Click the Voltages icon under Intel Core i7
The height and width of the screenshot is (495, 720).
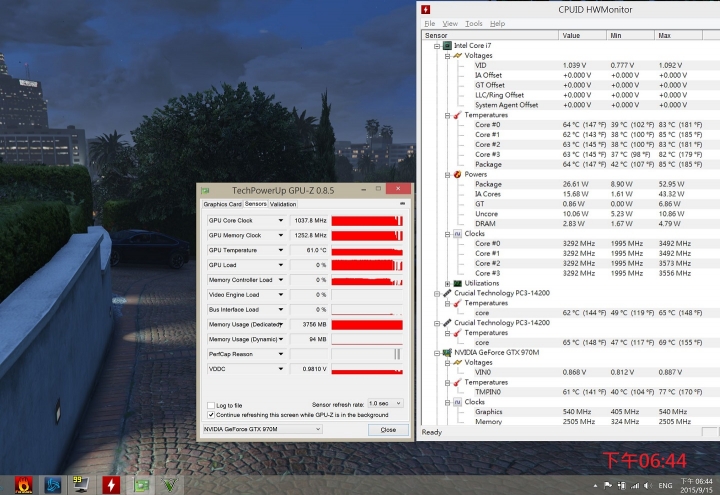tap(457, 56)
